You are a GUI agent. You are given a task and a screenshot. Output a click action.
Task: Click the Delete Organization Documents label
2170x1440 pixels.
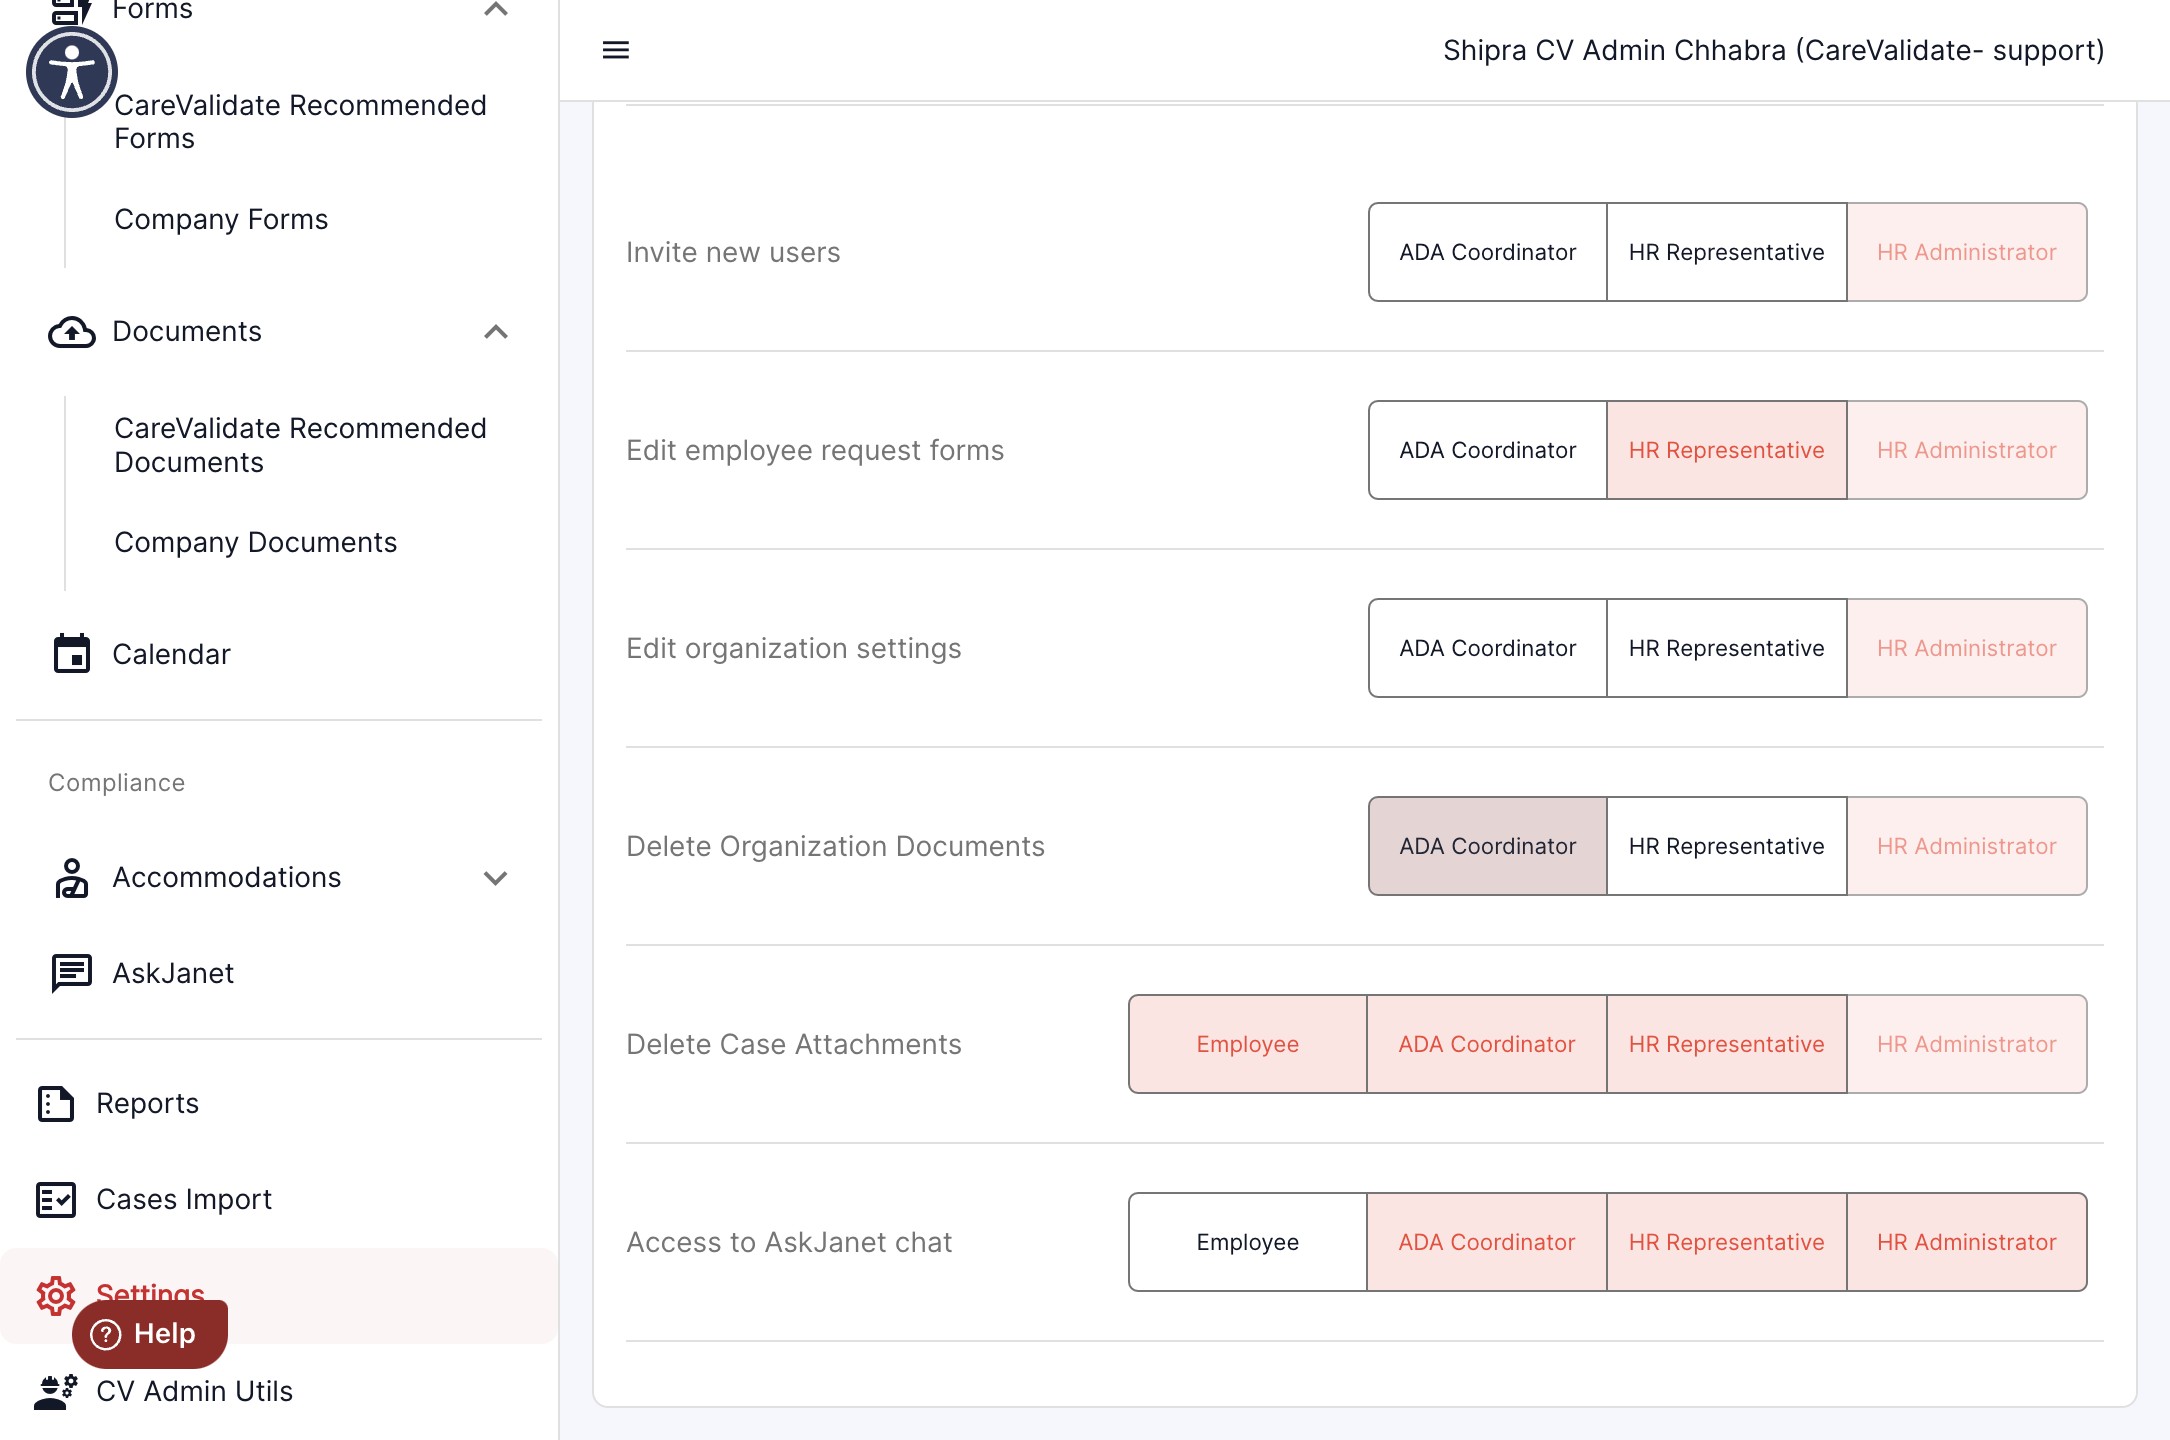835,846
